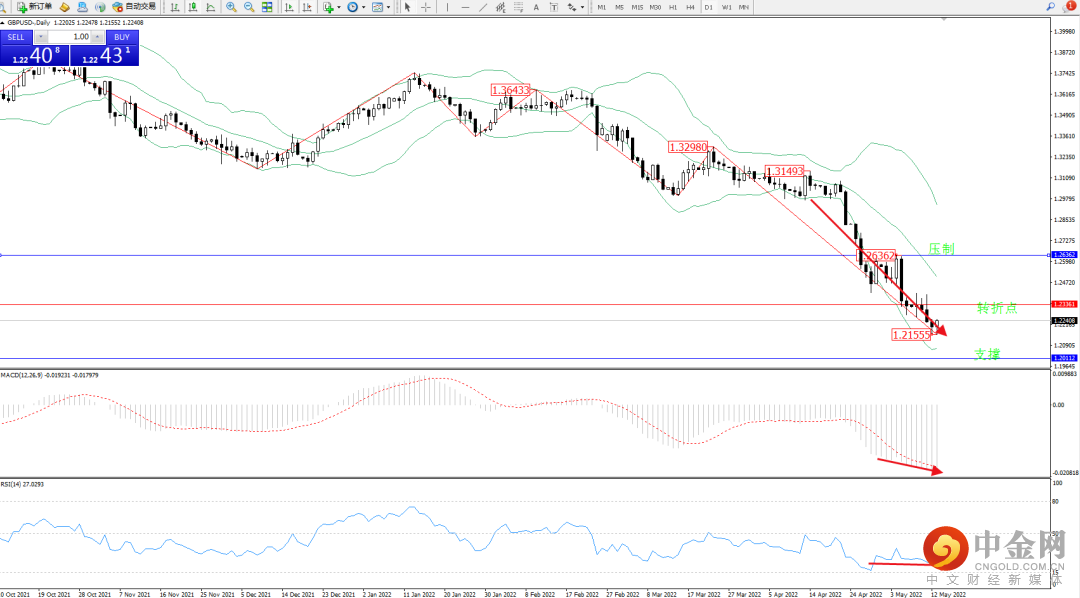Viewport: 1080px width, 598px height.
Task: Click the SELL button
Action: (16, 37)
